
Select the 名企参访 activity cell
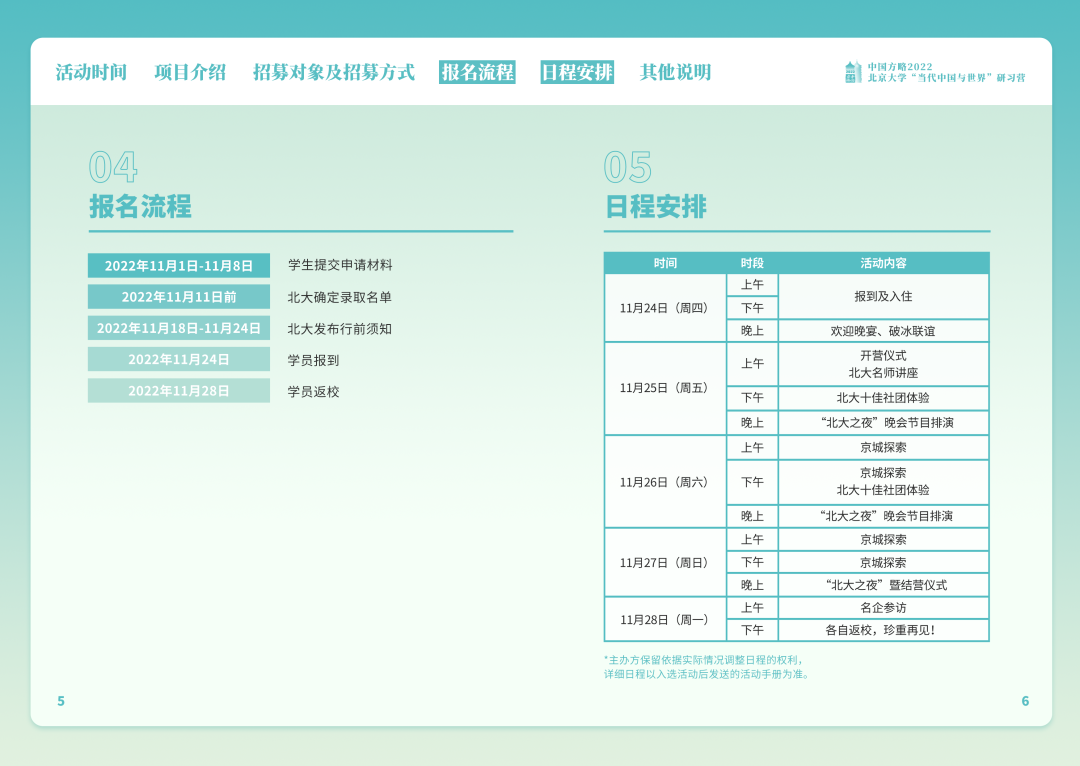(x=883, y=608)
